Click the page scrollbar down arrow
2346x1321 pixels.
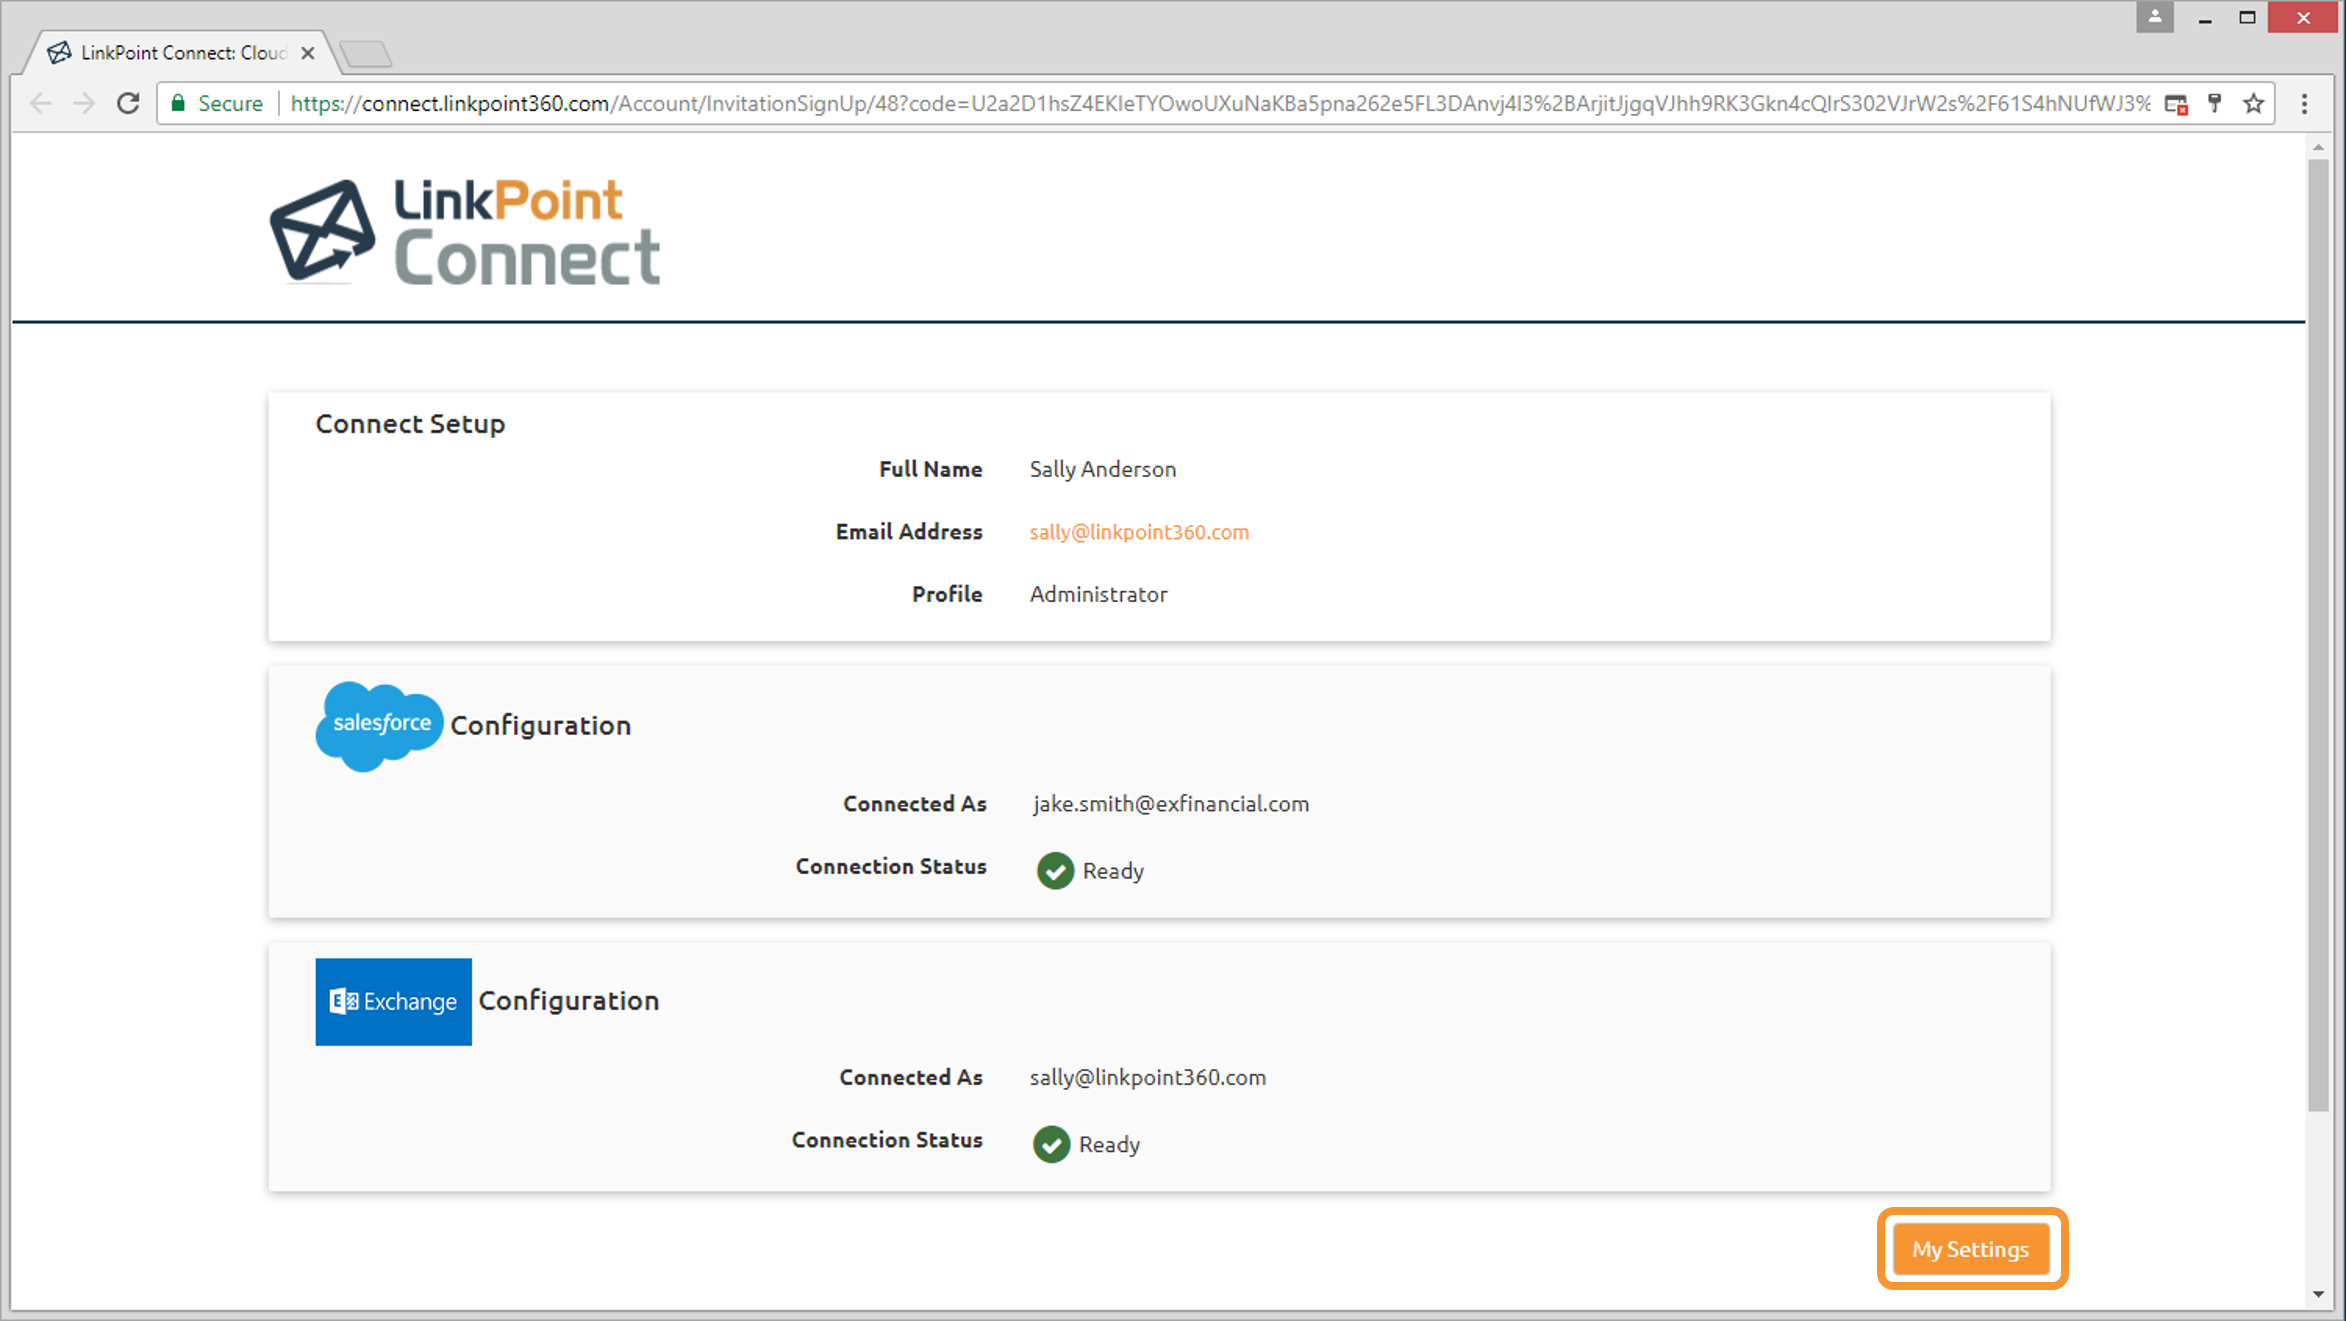[2318, 1294]
